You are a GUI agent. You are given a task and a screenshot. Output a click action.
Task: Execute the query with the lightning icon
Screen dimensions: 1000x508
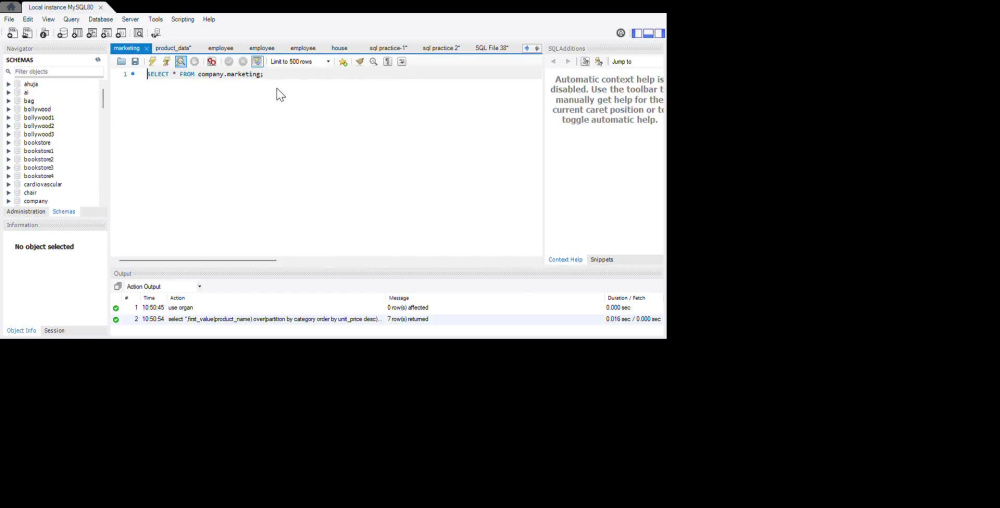coord(152,62)
